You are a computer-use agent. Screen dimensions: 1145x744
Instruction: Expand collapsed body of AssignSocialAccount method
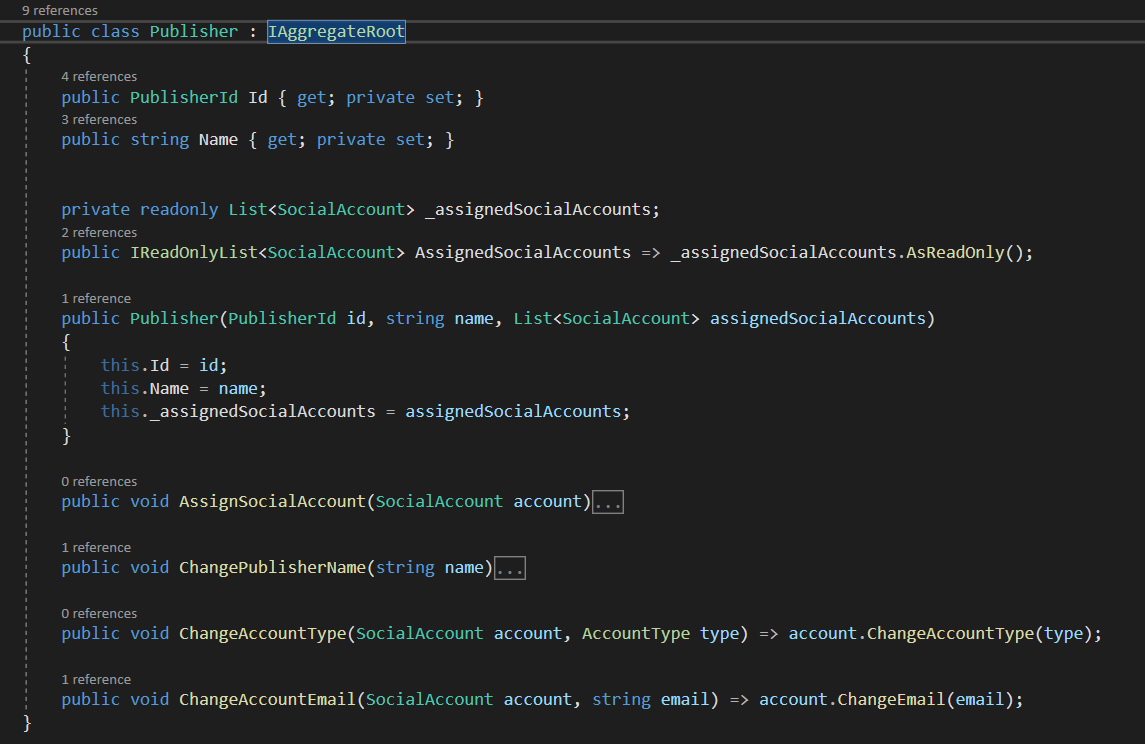[608, 502]
